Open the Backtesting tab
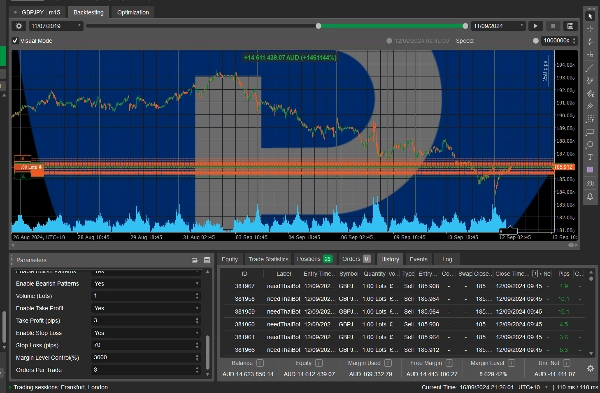This screenshot has height=393, width=600. (88, 12)
